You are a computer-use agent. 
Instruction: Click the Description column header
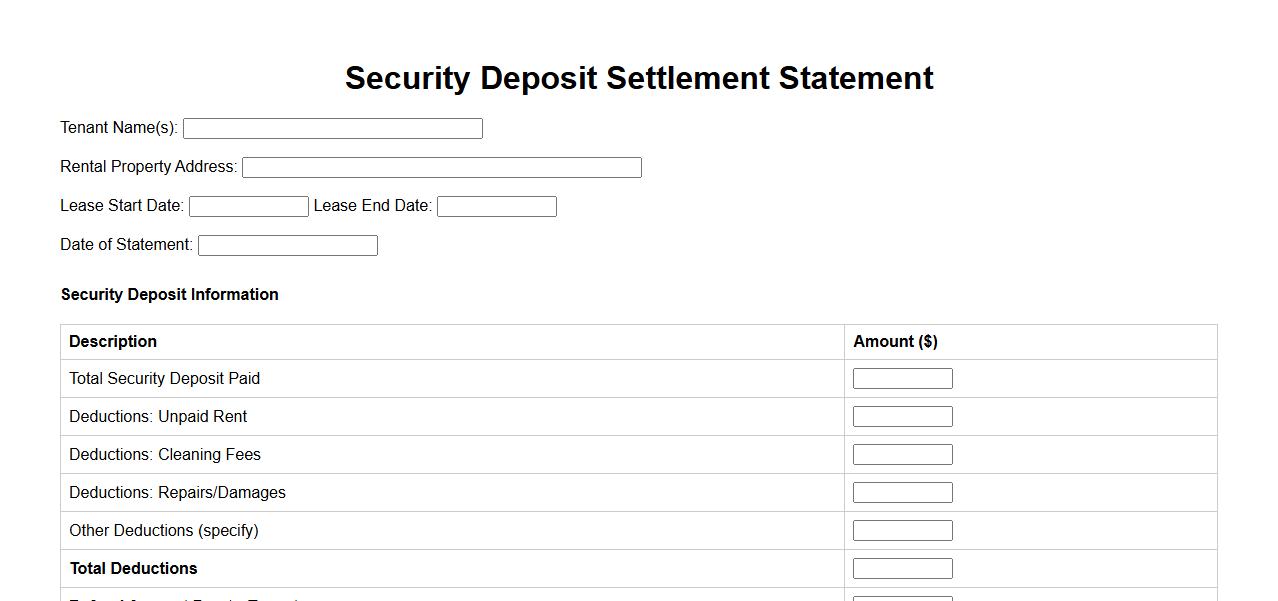[x=113, y=342]
